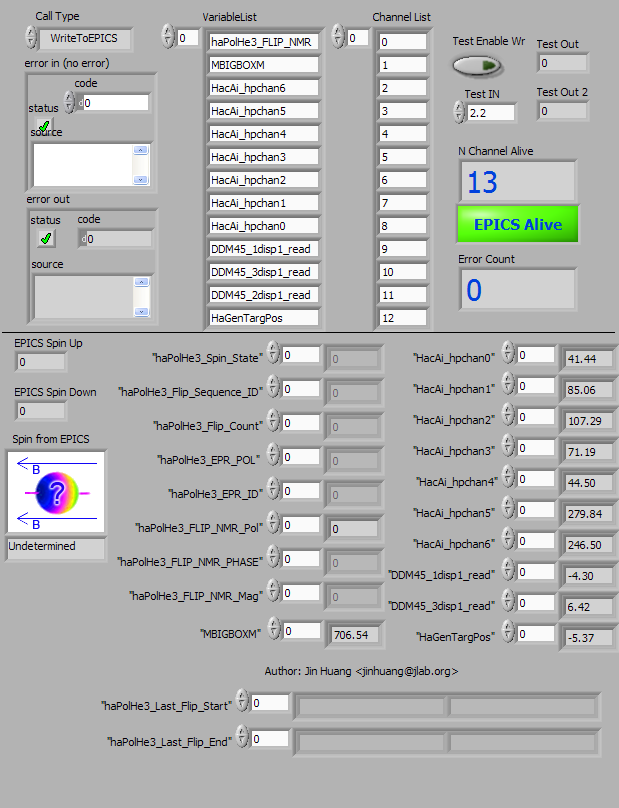This screenshot has height=808, width=619.
Task: Click error in source scrollbar up arrow
Action: click(140, 150)
